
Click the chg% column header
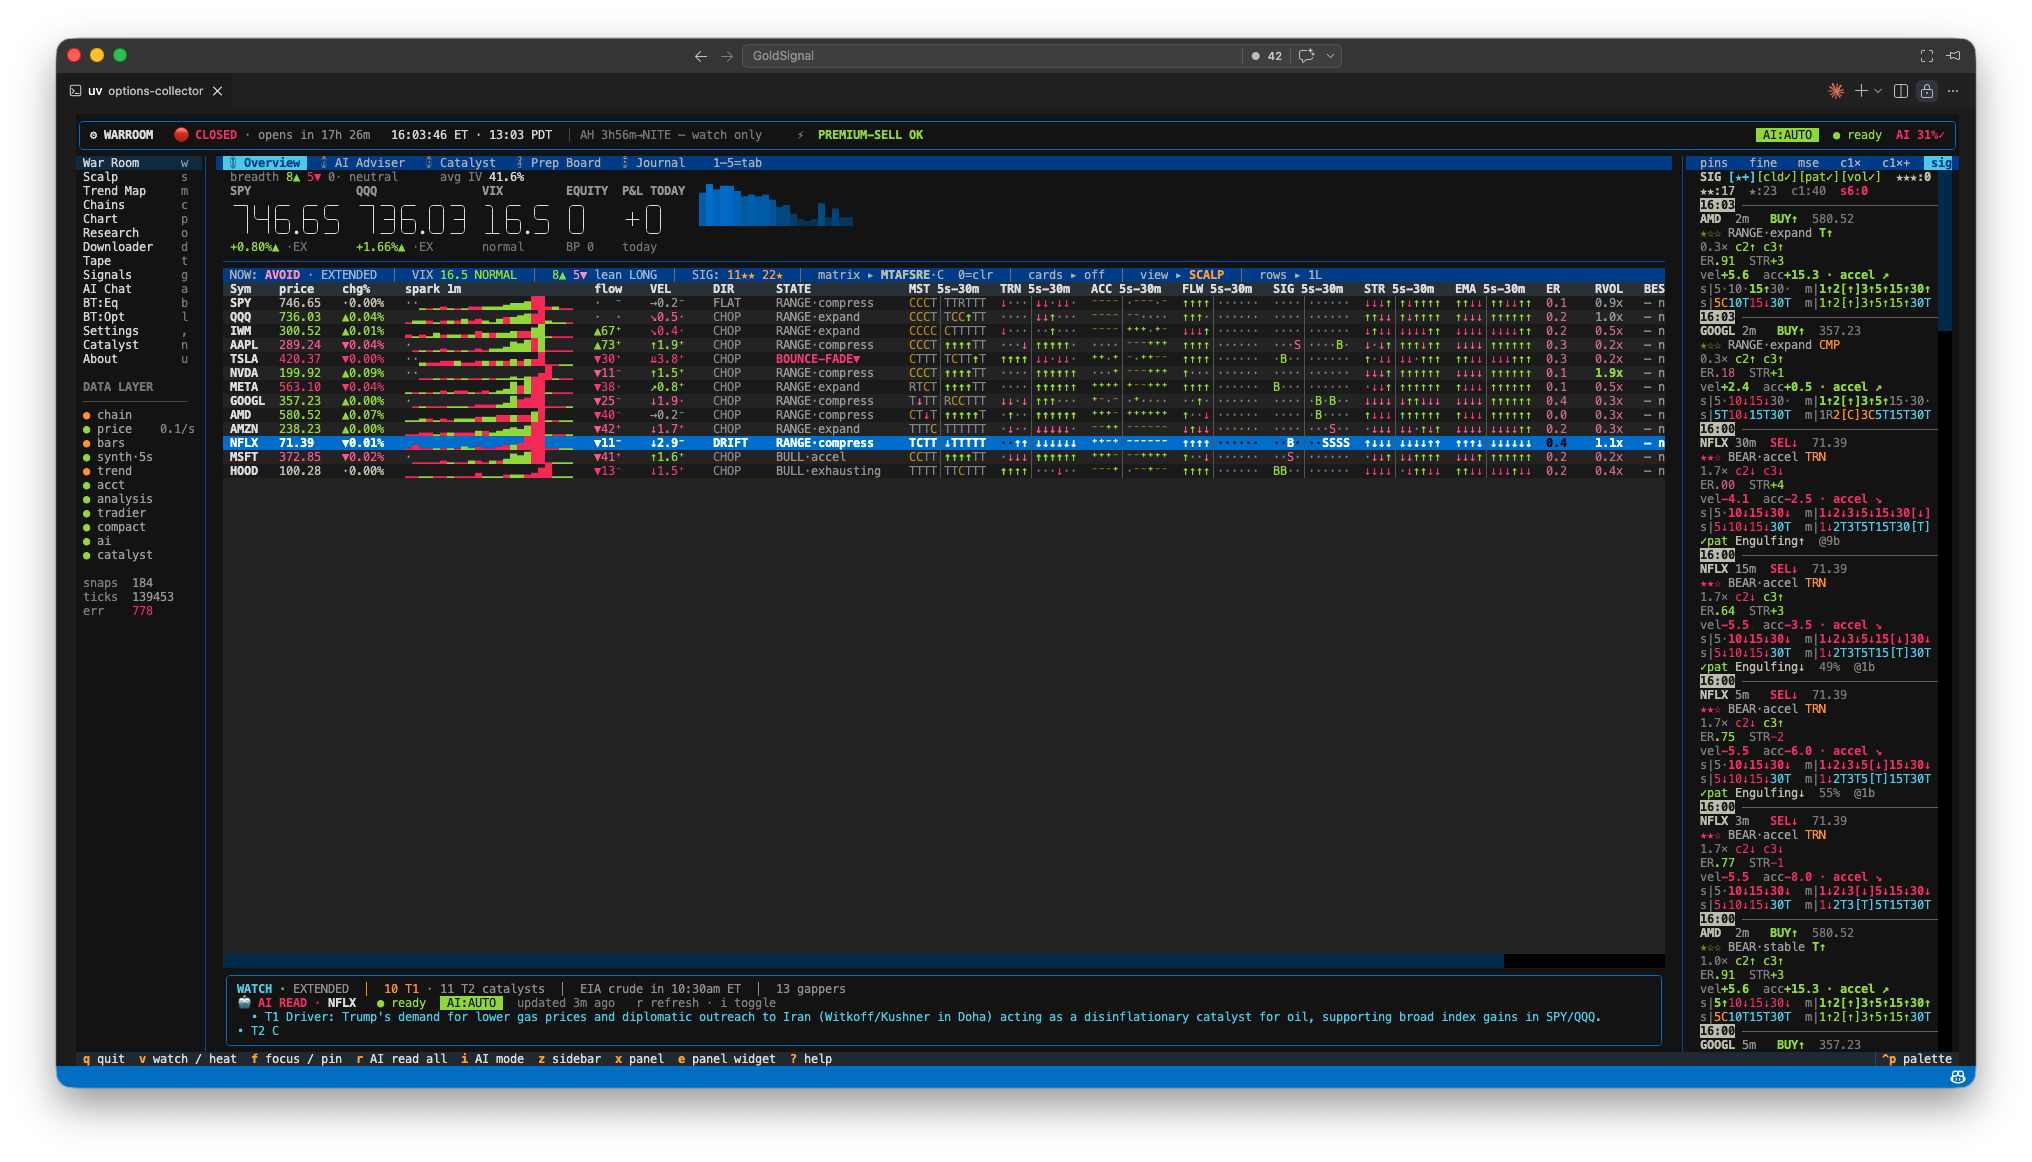click(x=356, y=289)
